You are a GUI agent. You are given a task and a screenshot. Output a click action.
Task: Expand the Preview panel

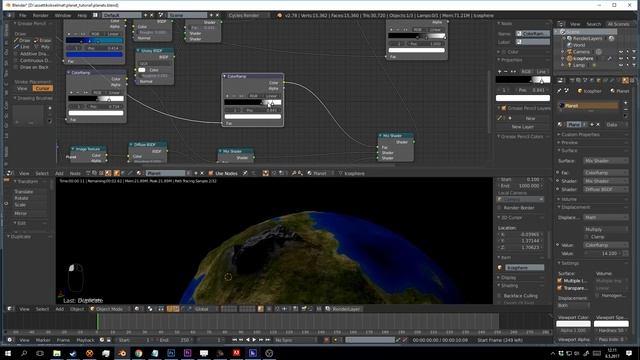[x=569, y=142]
